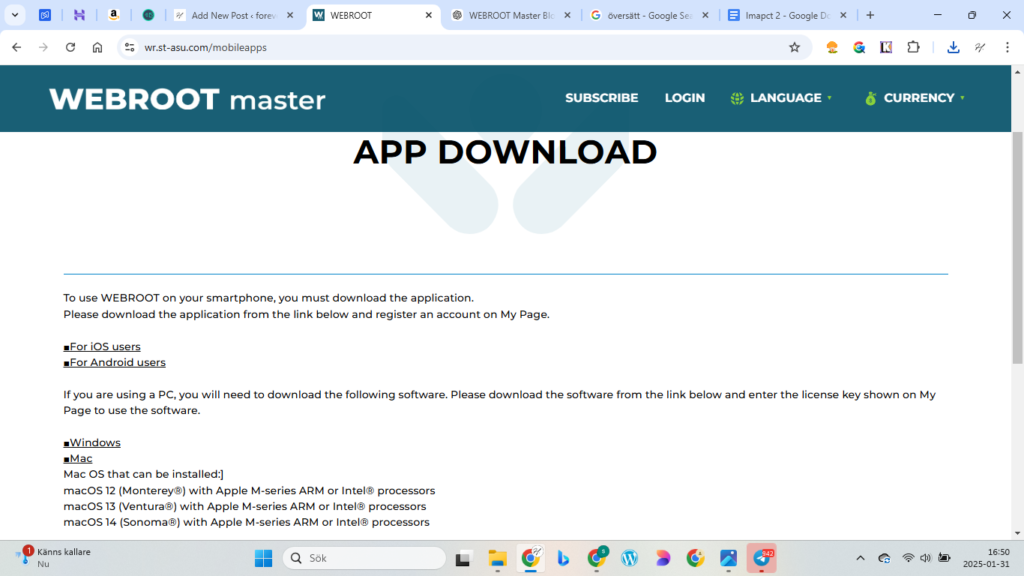Show hidden system tray icons
This screenshot has height=576, width=1024.
coord(860,558)
